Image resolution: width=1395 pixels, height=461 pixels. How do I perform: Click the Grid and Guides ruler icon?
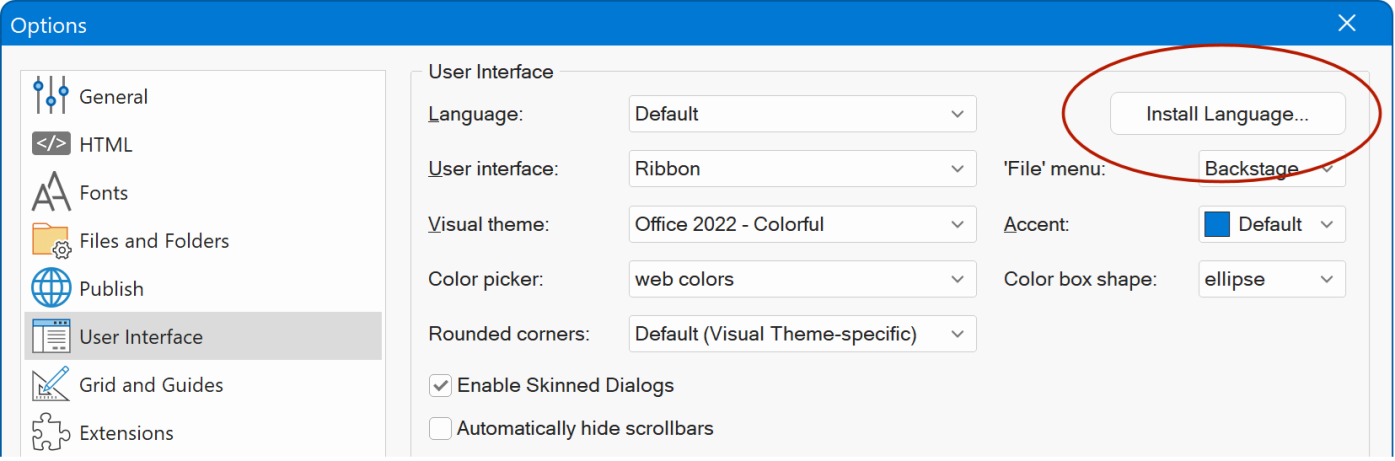(51, 385)
